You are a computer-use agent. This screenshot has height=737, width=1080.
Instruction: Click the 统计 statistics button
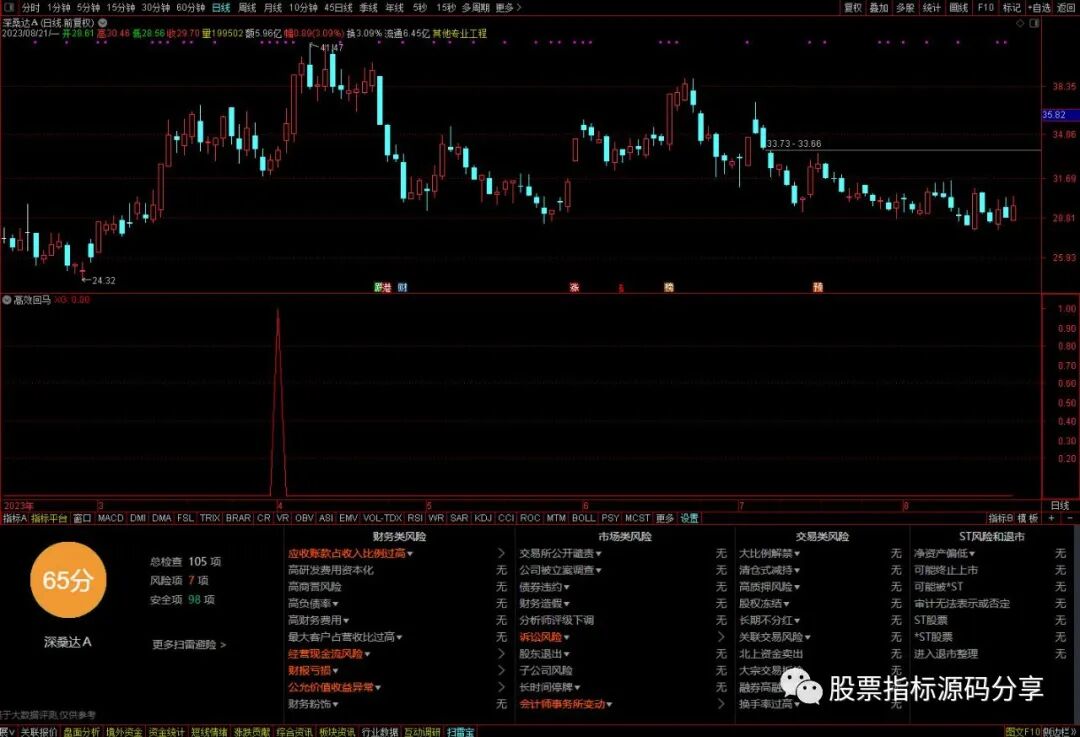pos(931,8)
